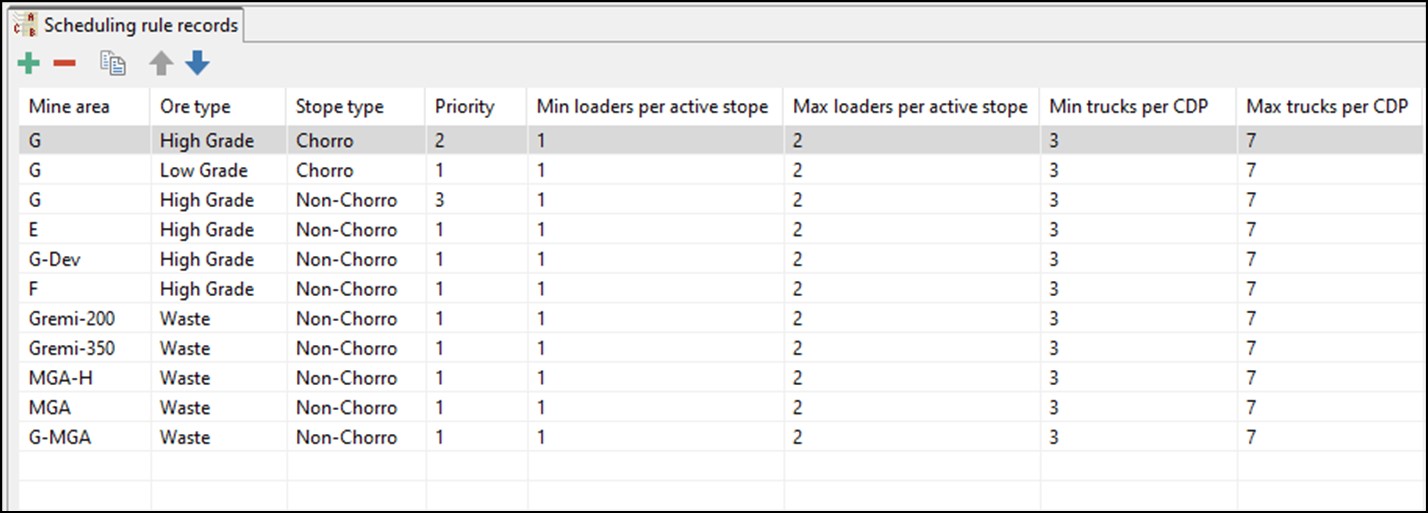1428x513 pixels.
Task: Select the Scheduling rule records tab
Action: [140, 25]
